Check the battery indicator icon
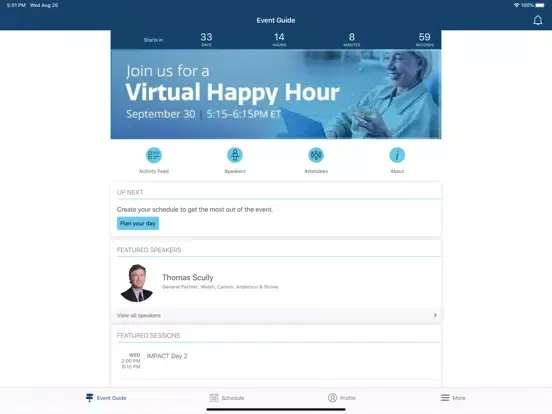This screenshot has width=552, height=414. tap(540, 5)
